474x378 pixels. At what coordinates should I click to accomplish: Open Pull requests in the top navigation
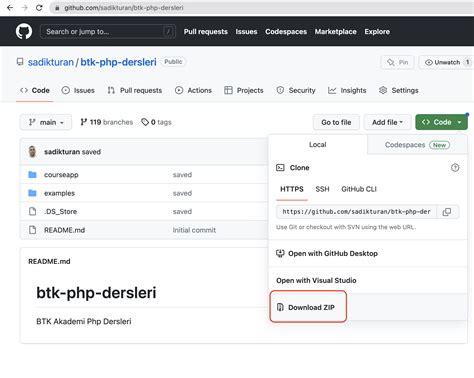pyautogui.click(x=206, y=32)
